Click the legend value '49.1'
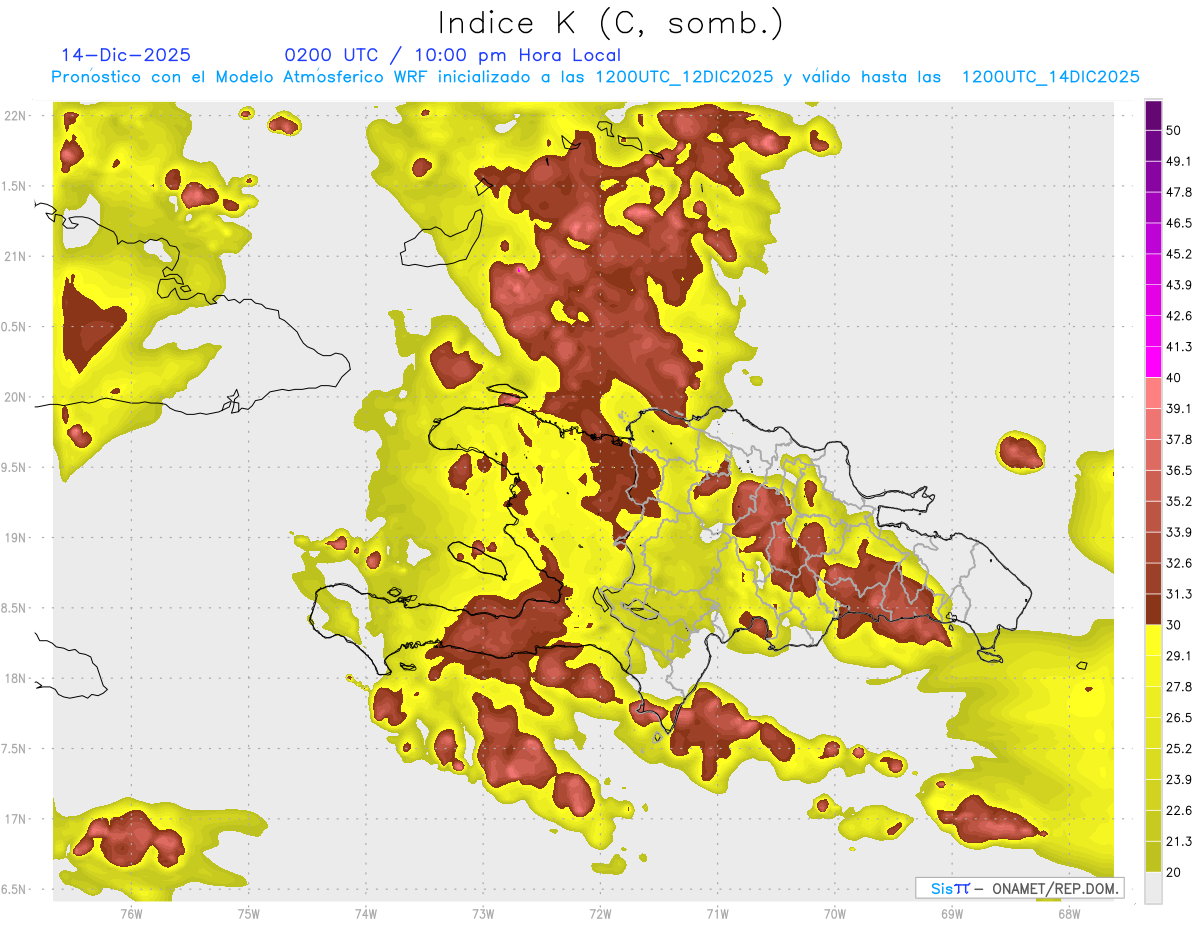 tap(1179, 161)
